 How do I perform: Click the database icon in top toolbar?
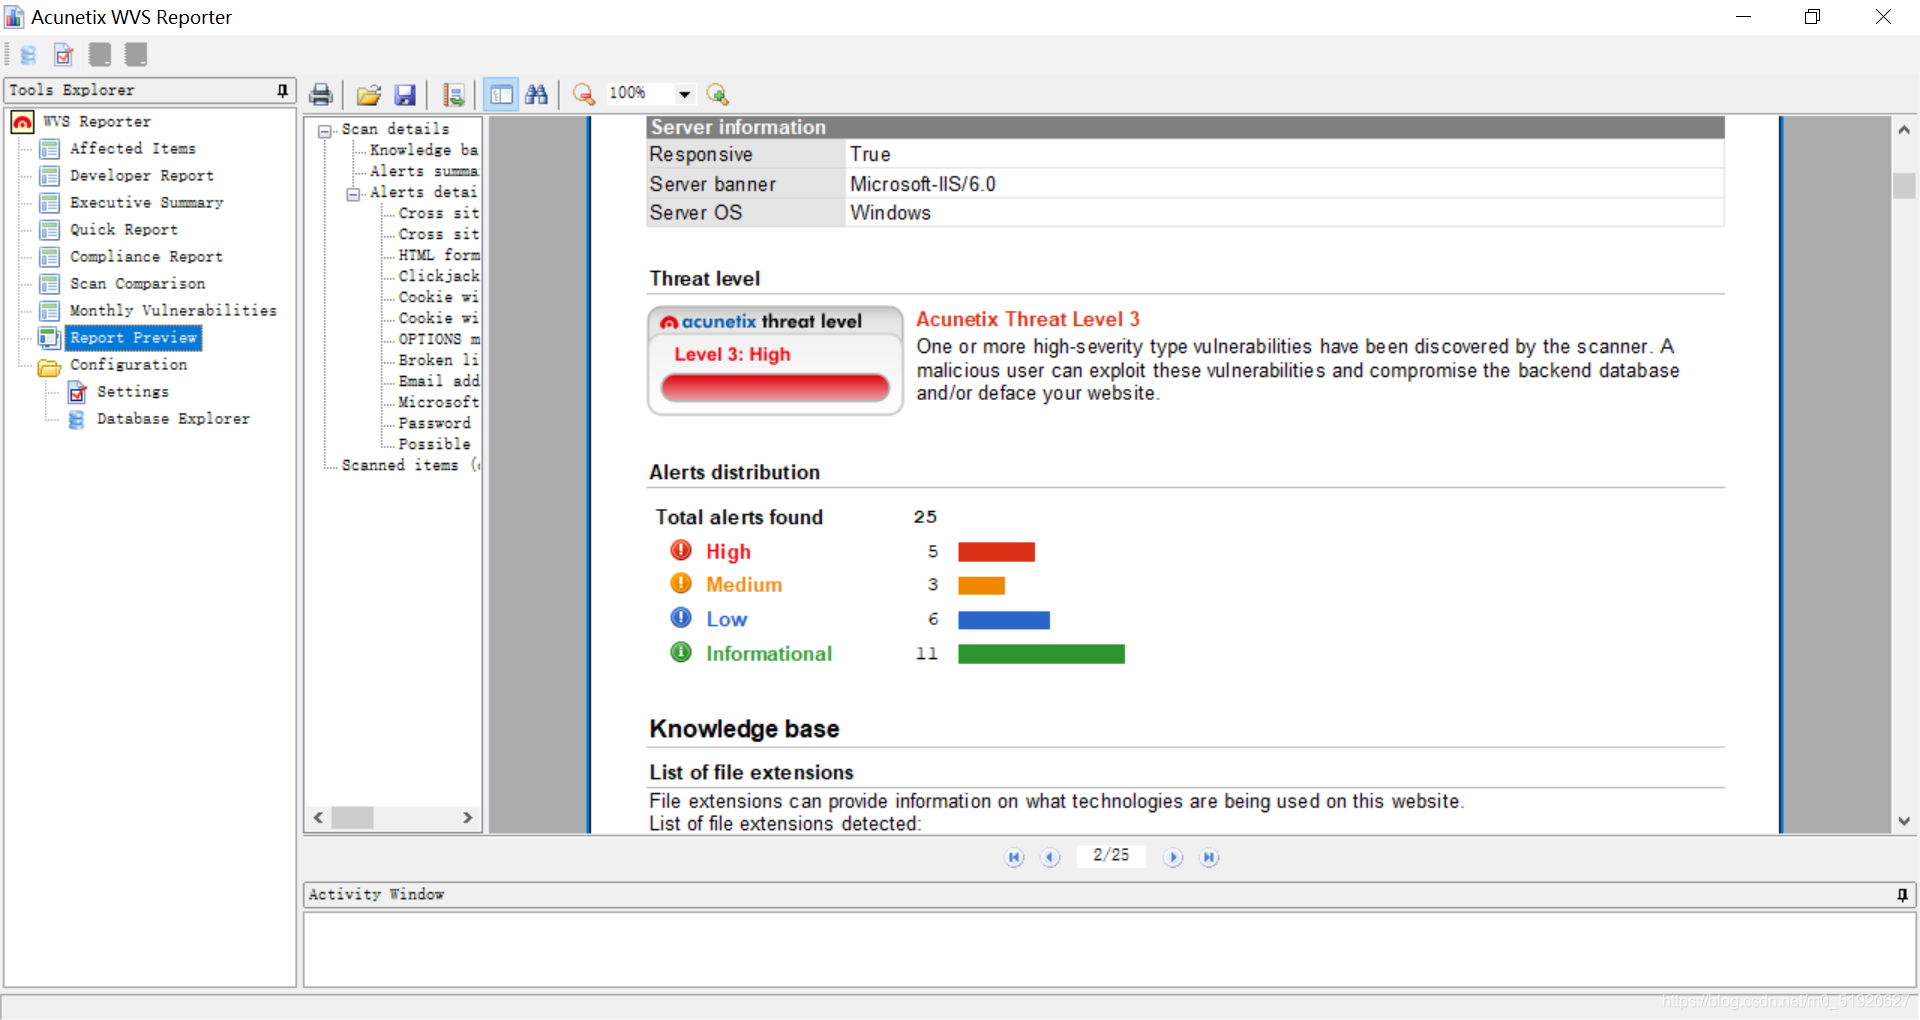click(x=29, y=55)
